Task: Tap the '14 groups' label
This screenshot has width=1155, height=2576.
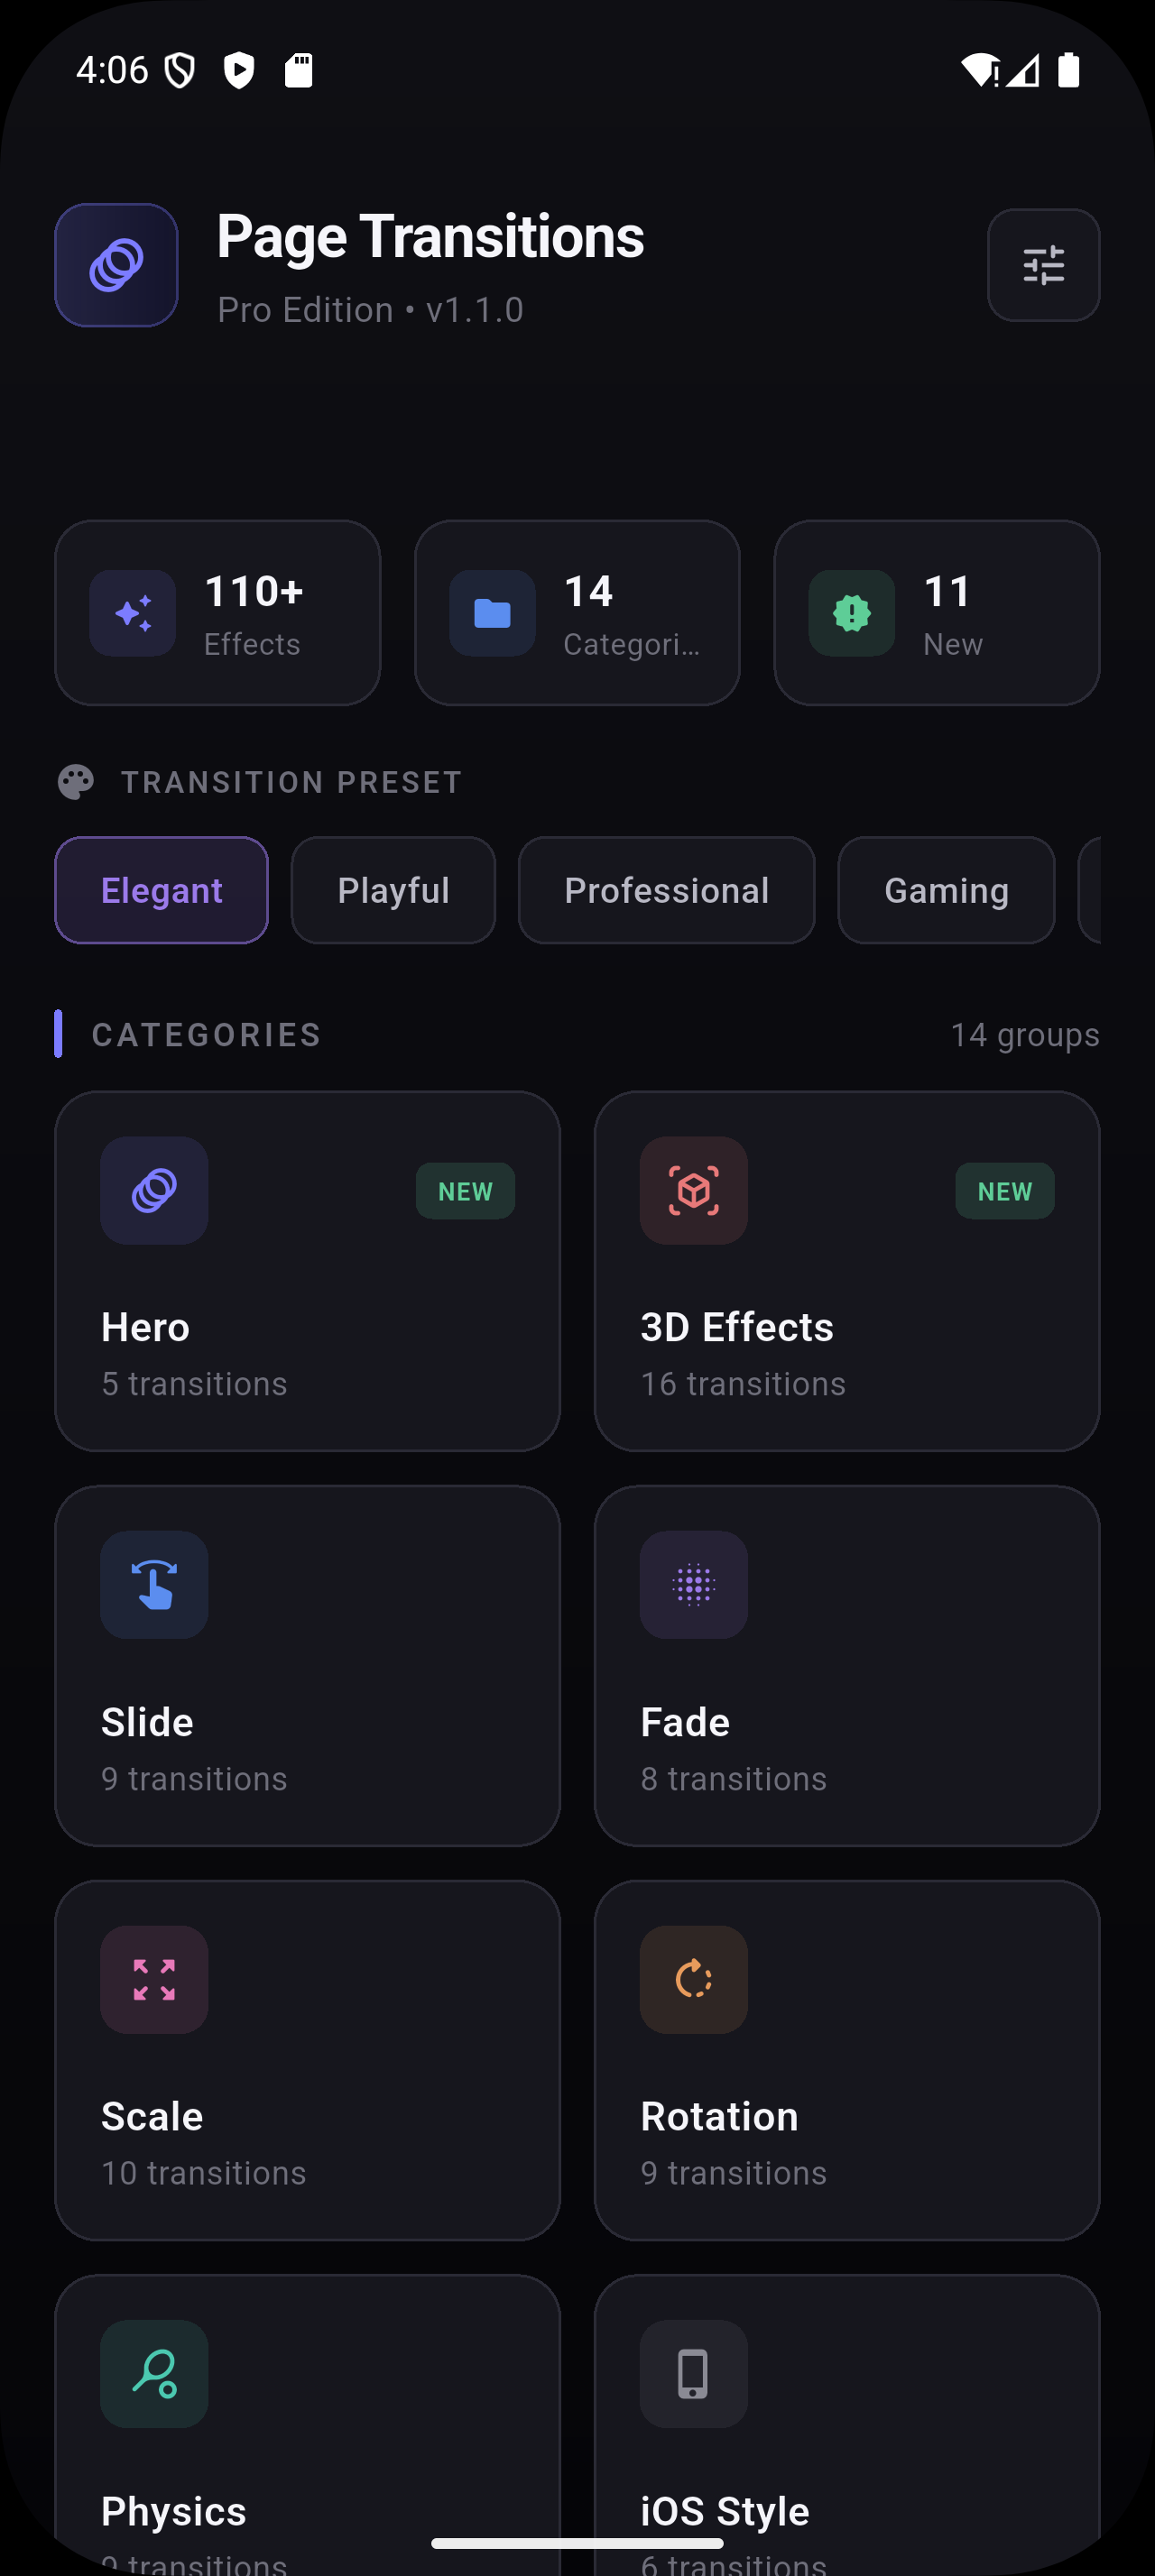Action: [1024, 1035]
